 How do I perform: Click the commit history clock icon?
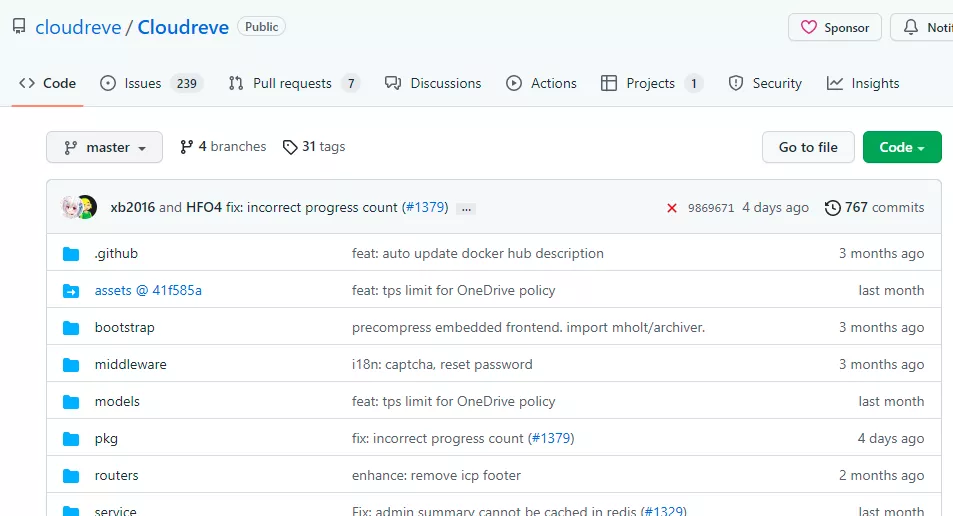pos(832,208)
